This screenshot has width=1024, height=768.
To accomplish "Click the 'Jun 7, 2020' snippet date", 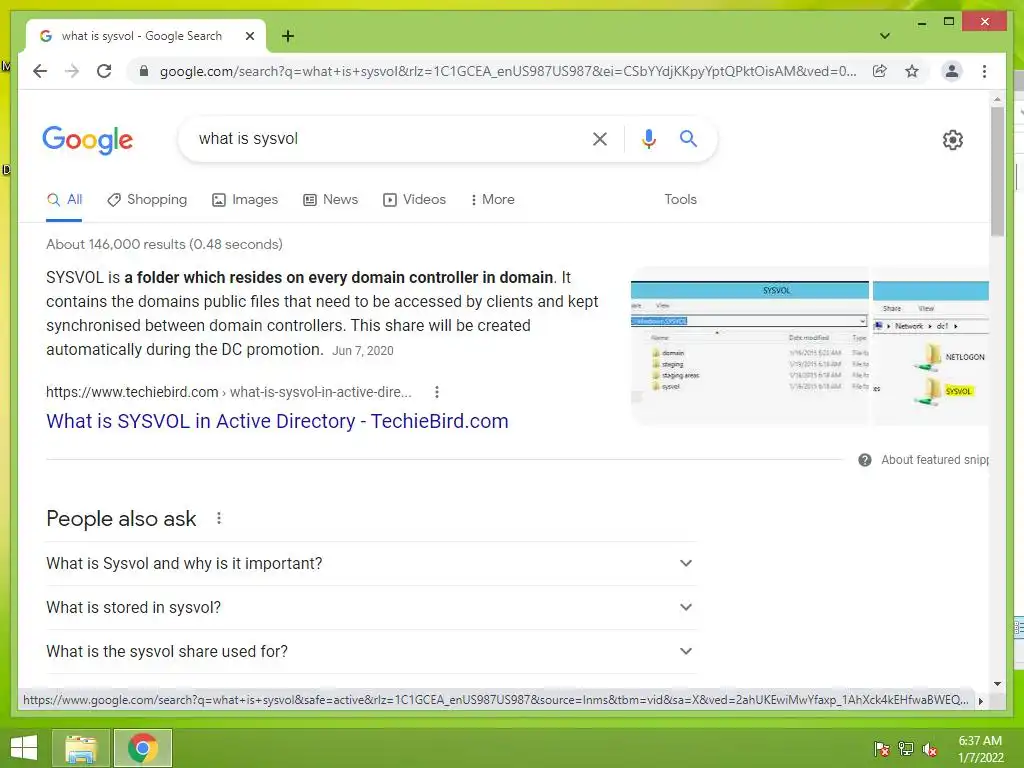I will (x=363, y=351).
